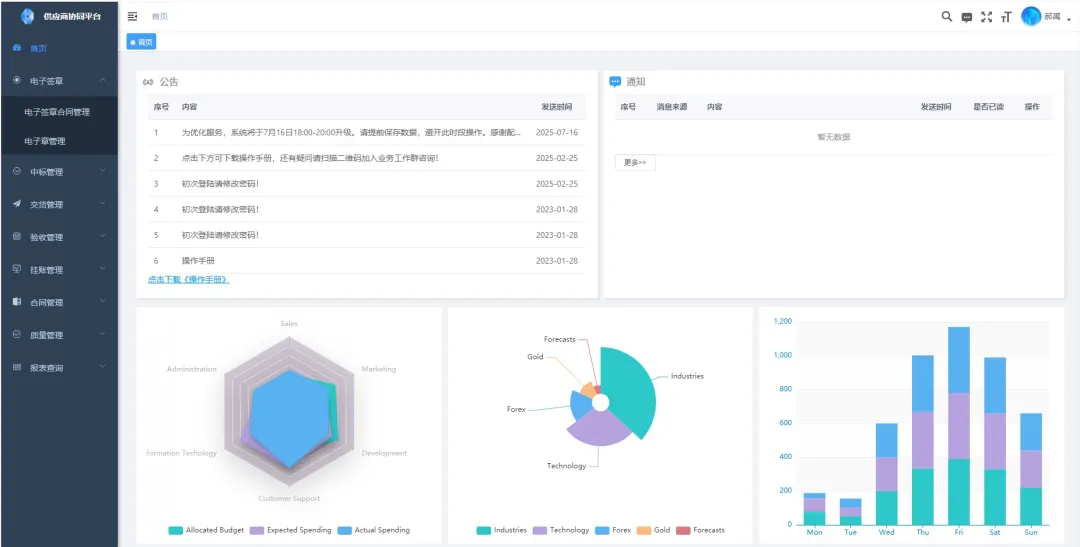
Task: Expand the 中标管理 sidebar menu
Action: pos(59,172)
